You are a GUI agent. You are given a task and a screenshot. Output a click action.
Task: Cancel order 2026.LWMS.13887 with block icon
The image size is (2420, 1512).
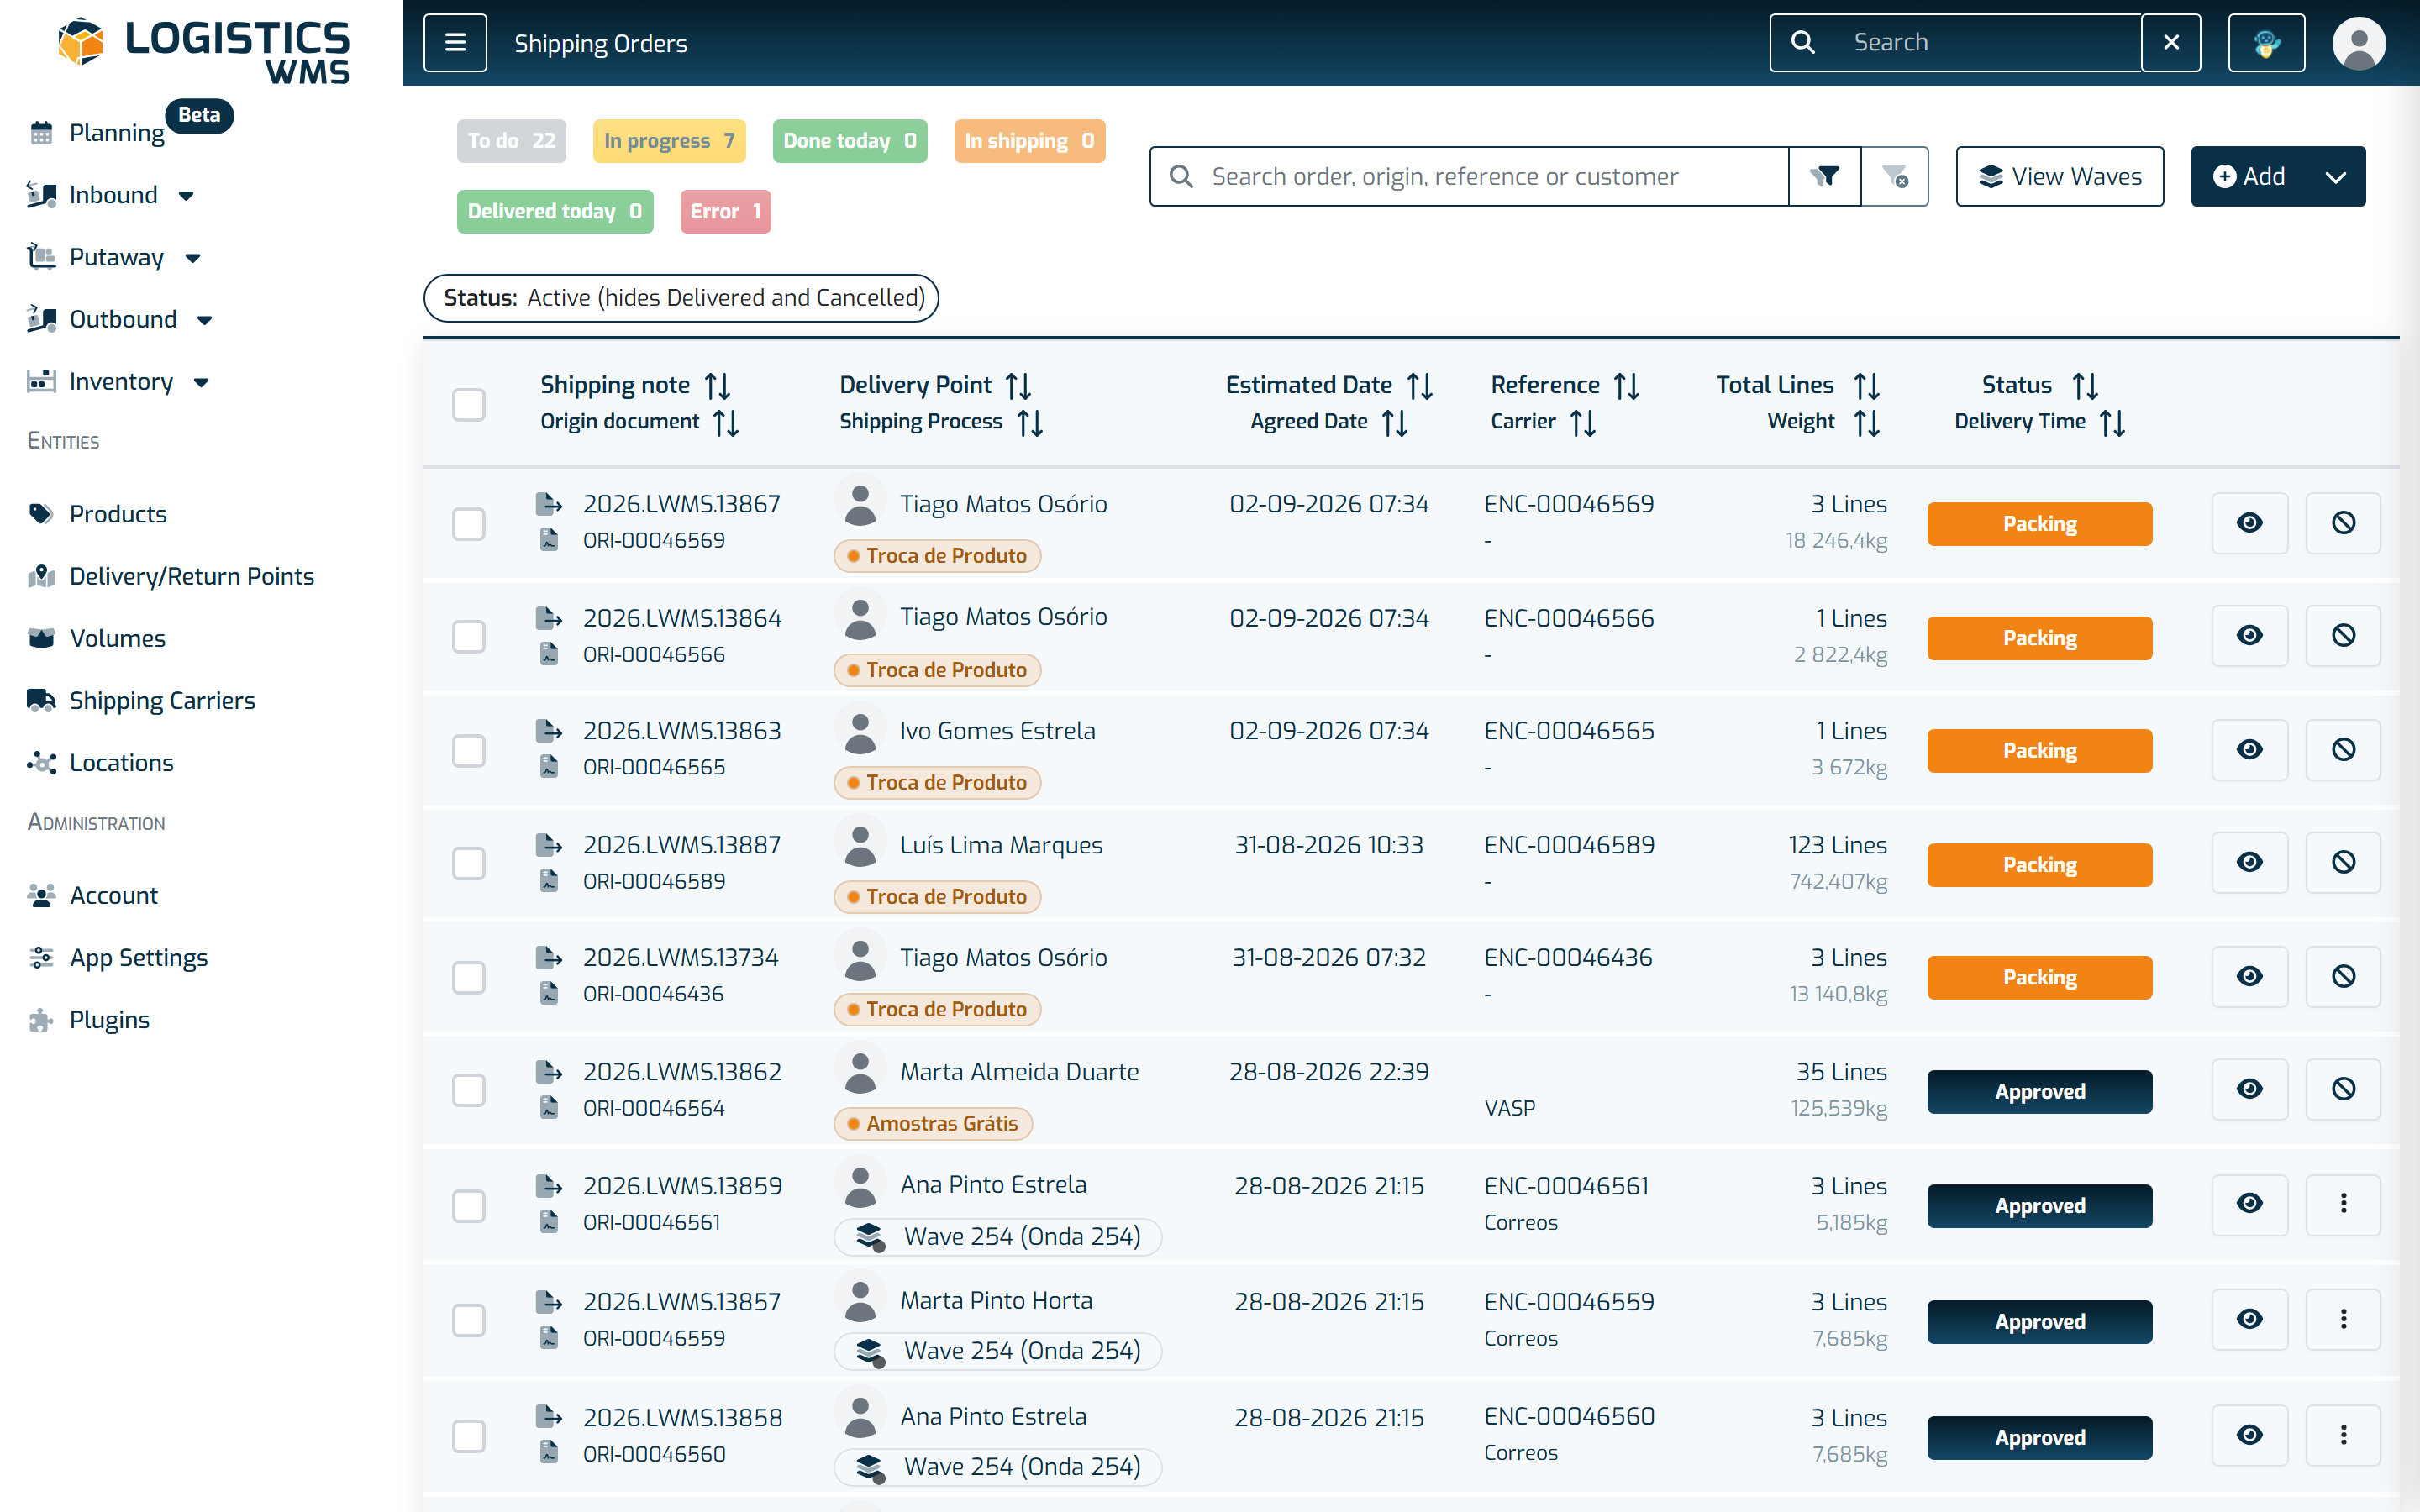point(2343,863)
